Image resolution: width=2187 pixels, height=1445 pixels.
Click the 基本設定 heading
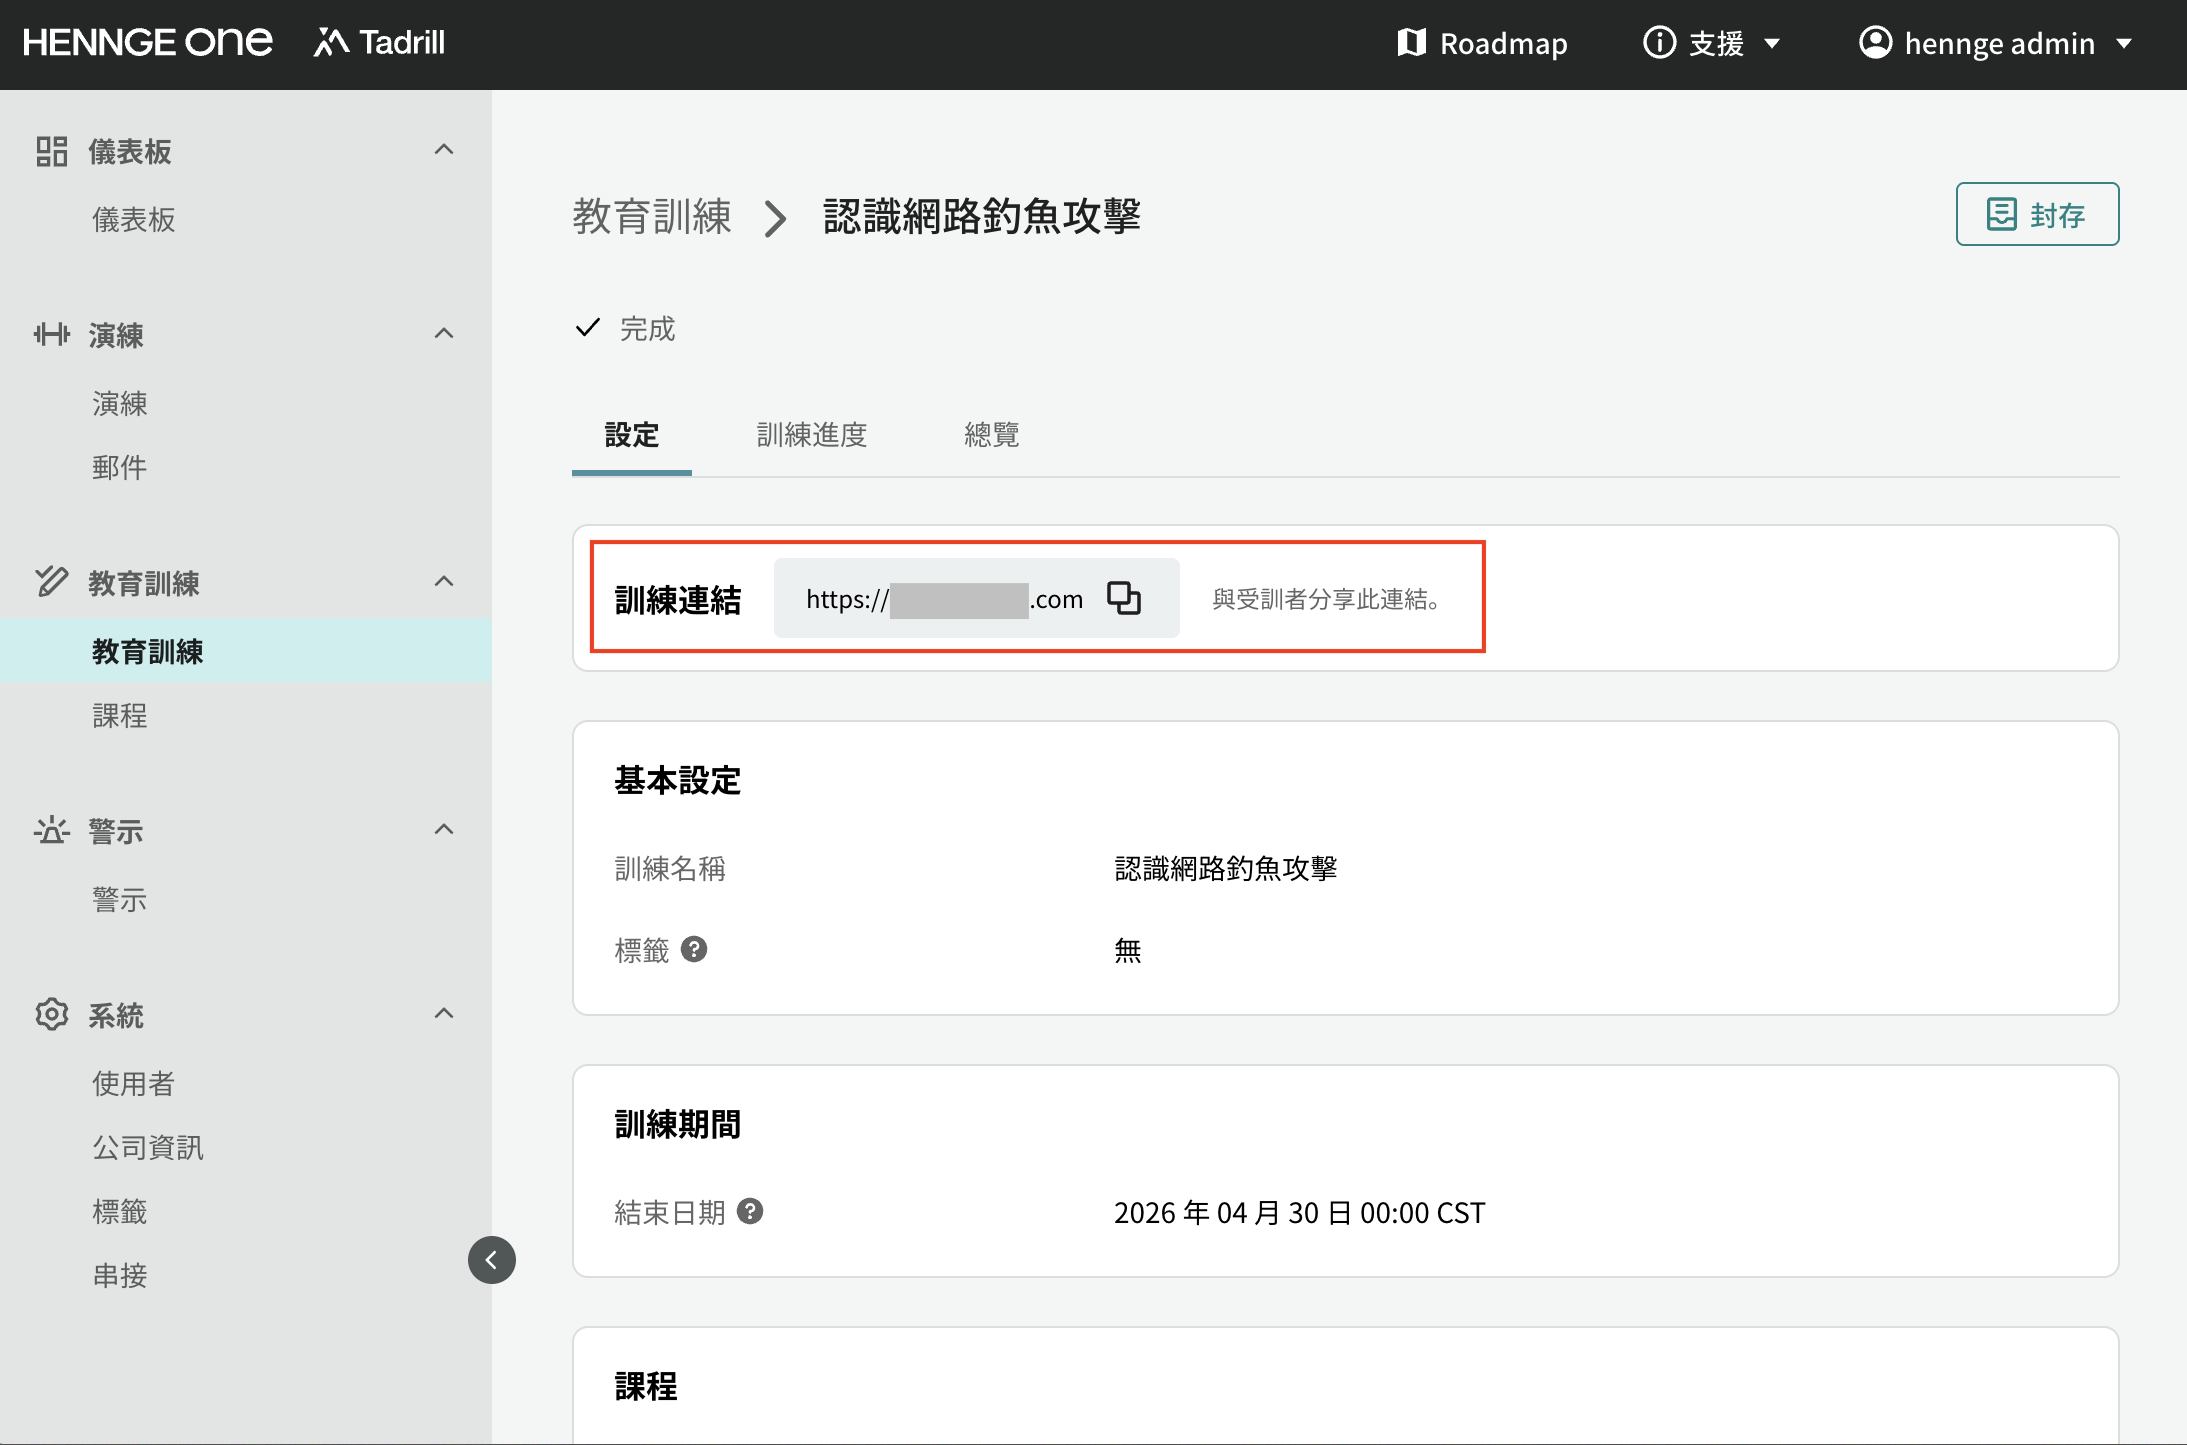coord(678,780)
